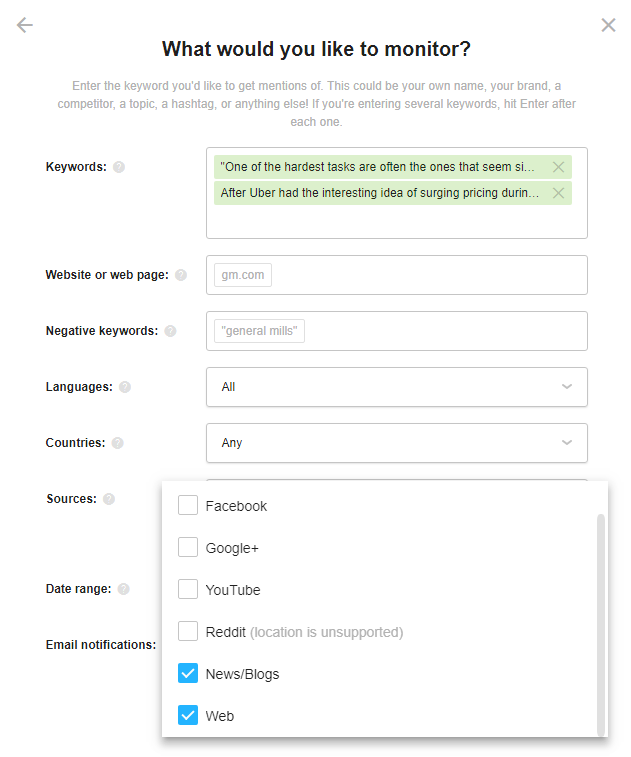Open the Date range help icon
Screen dimensions: 631x757
pos(124,589)
